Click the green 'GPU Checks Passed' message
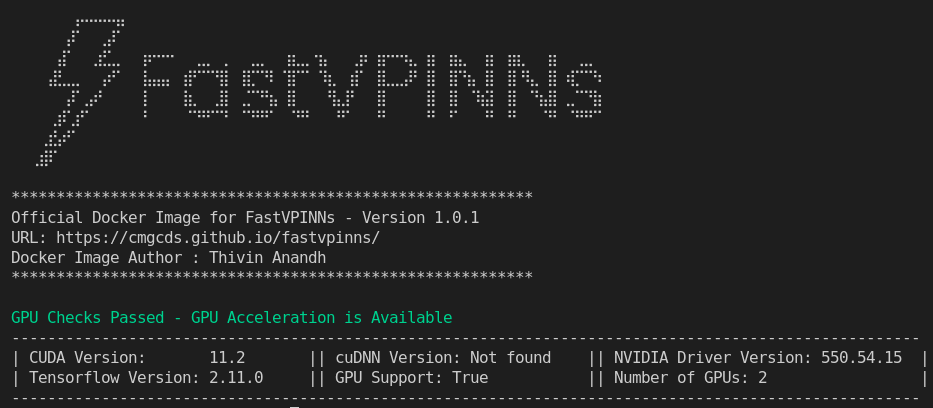 [x=231, y=318]
